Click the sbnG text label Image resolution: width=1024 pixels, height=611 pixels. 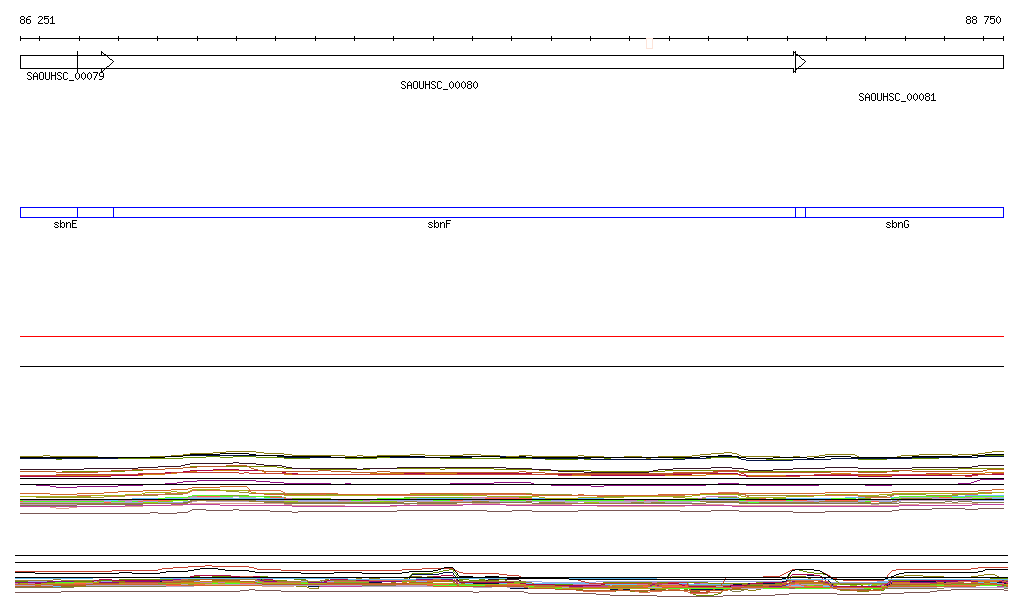897,225
